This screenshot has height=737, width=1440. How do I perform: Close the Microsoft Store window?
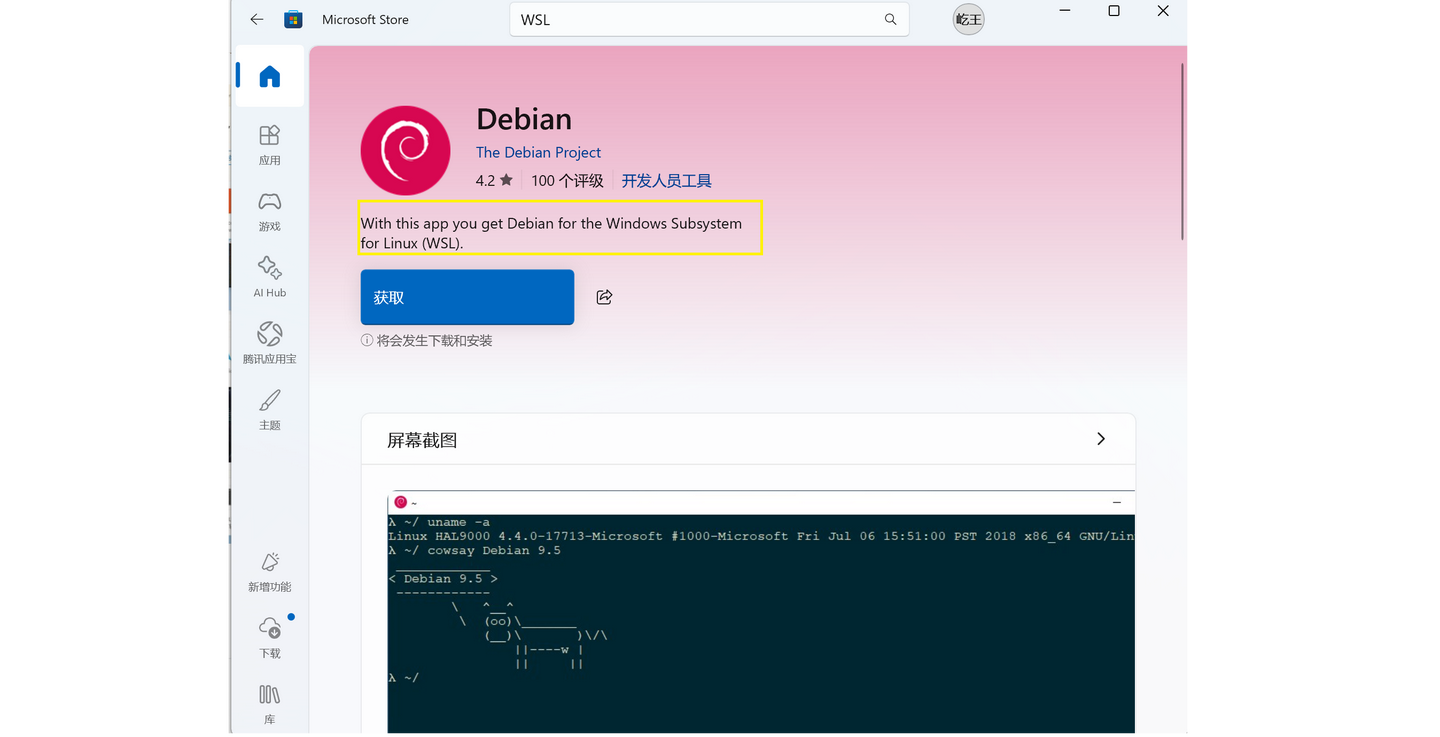[x=1163, y=11]
